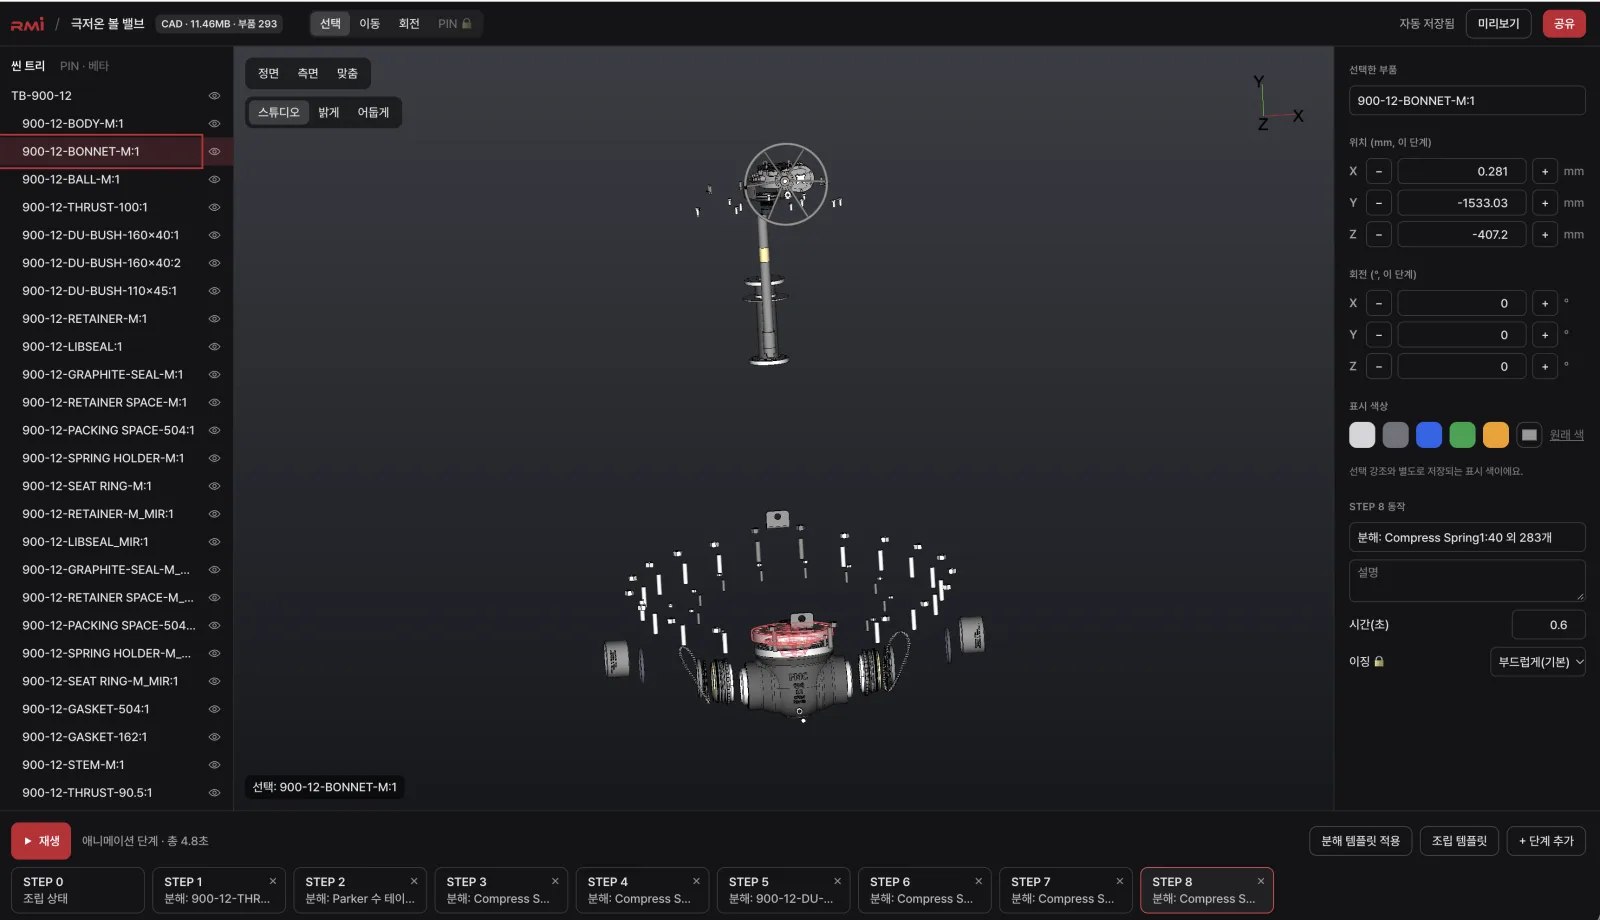Image resolution: width=1600 pixels, height=920 pixels.
Task: Click the 원래 색 reset color link
Action: click(1567, 435)
